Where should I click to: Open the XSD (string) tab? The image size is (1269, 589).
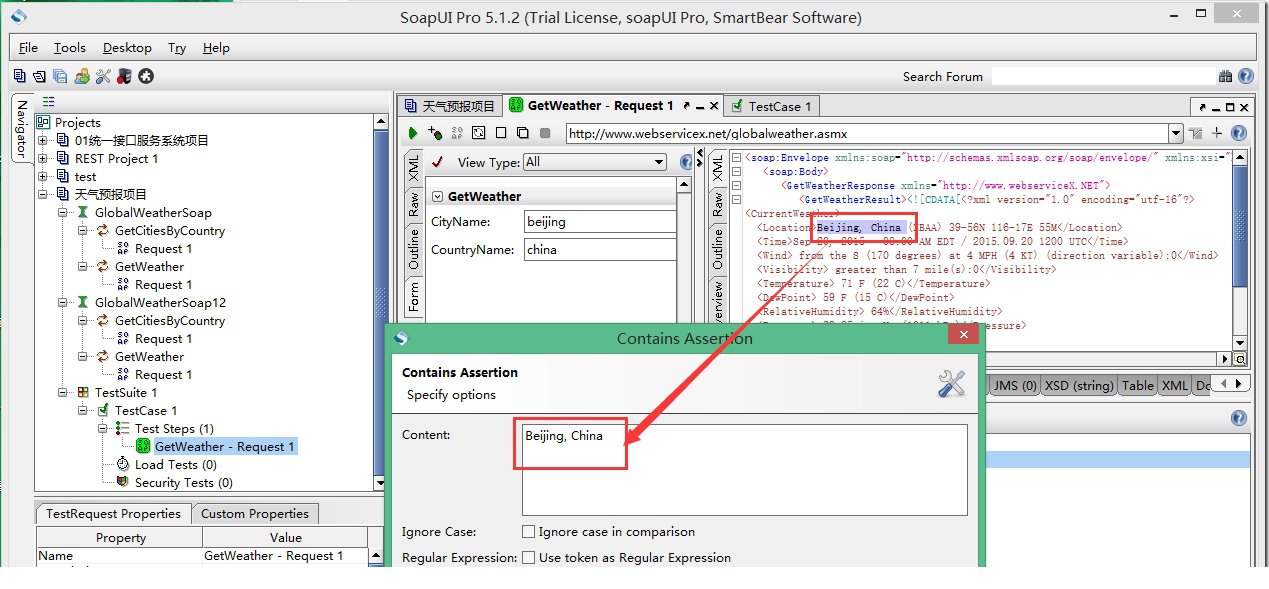pyautogui.click(x=1079, y=385)
